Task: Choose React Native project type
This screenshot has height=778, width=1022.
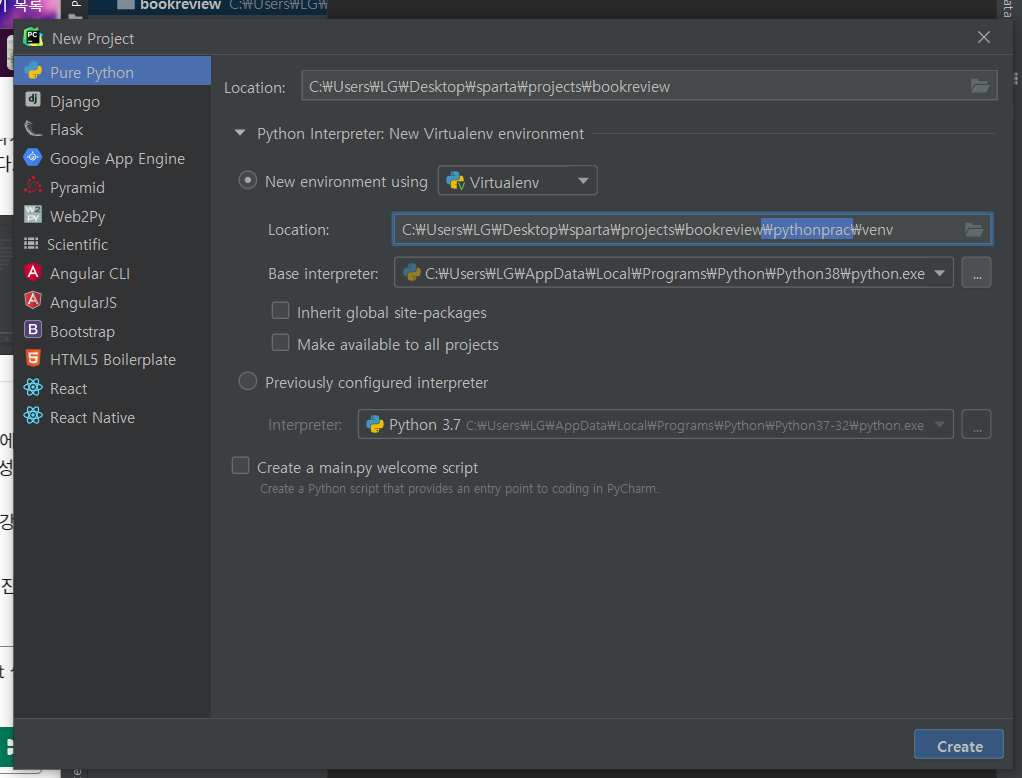Action: 112,417
